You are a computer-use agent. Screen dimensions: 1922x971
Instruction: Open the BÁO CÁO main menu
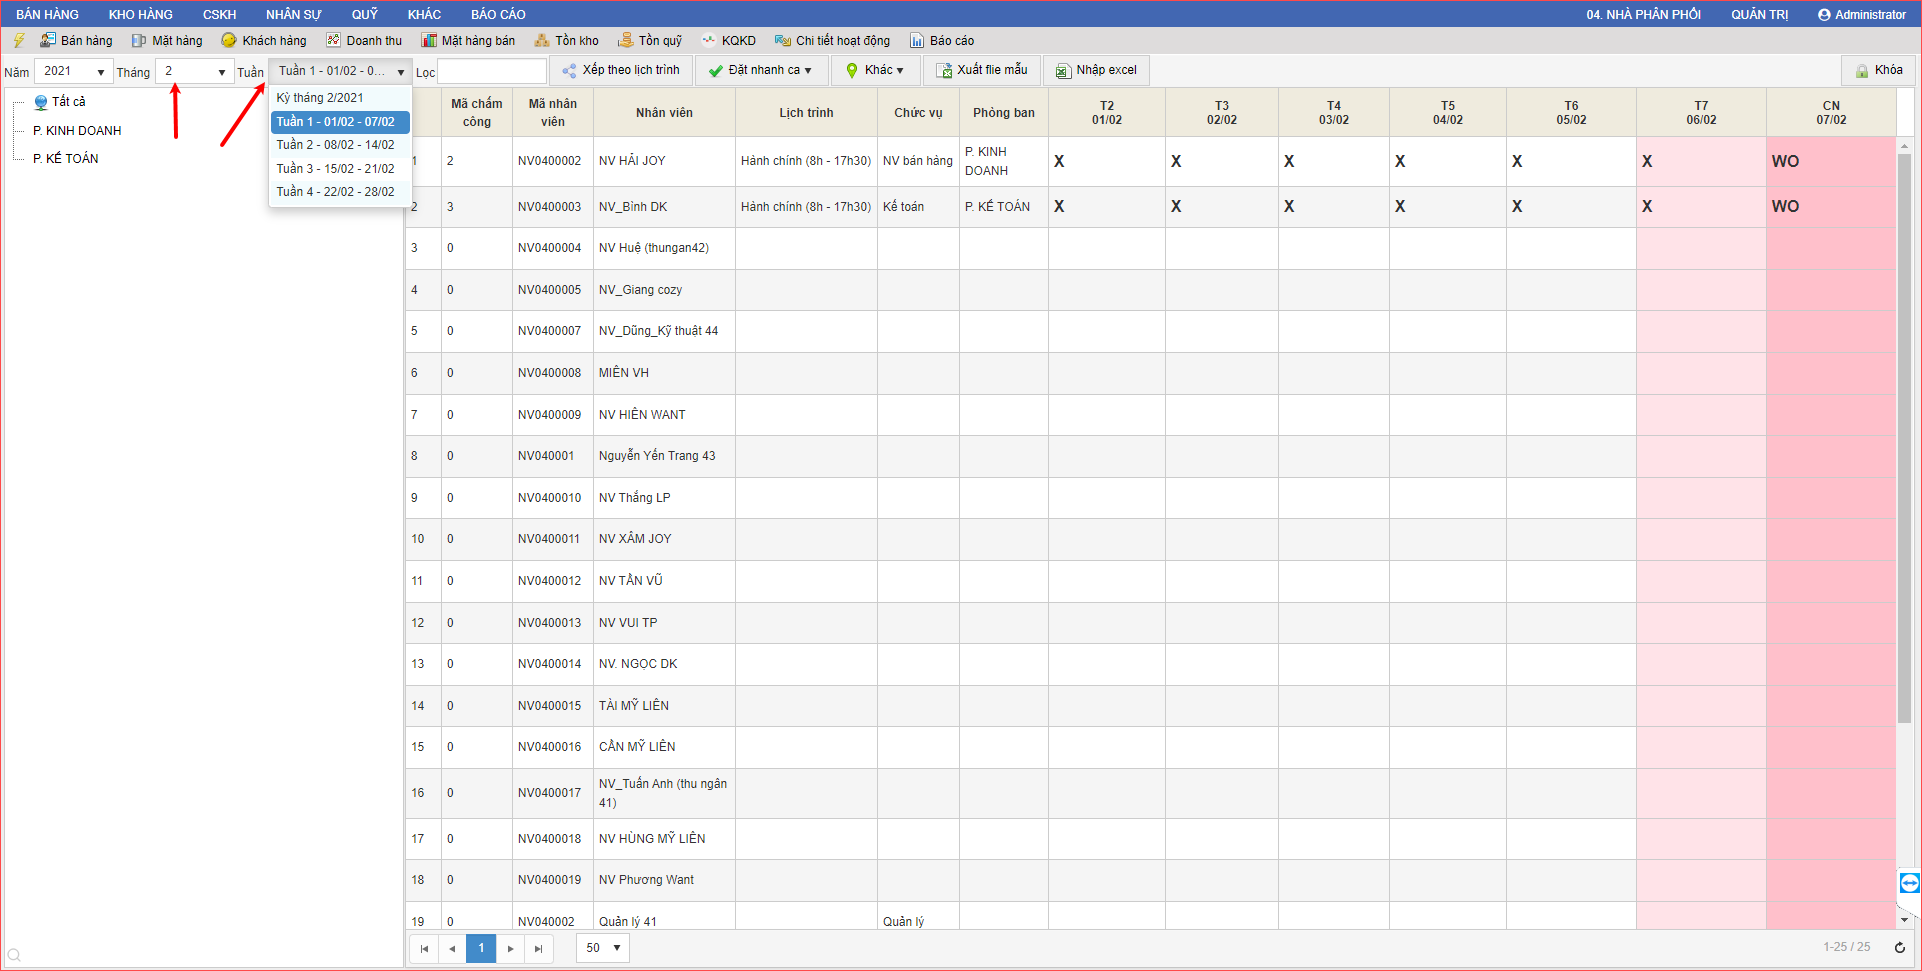pos(498,14)
